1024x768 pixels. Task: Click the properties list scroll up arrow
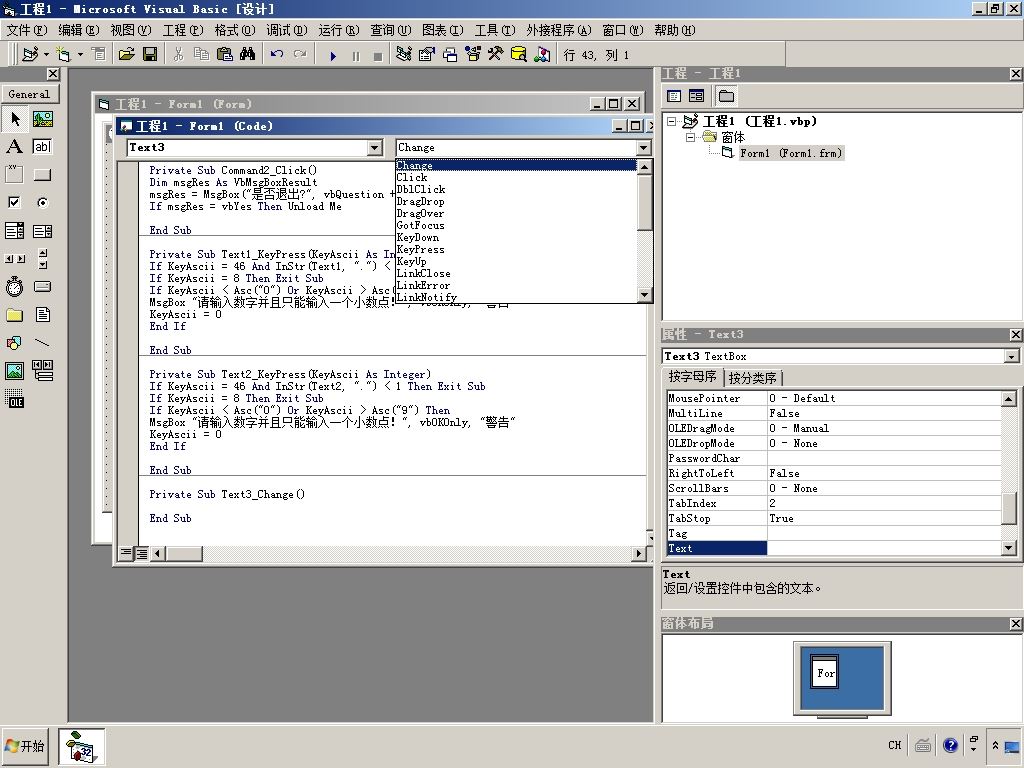tap(1009, 398)
